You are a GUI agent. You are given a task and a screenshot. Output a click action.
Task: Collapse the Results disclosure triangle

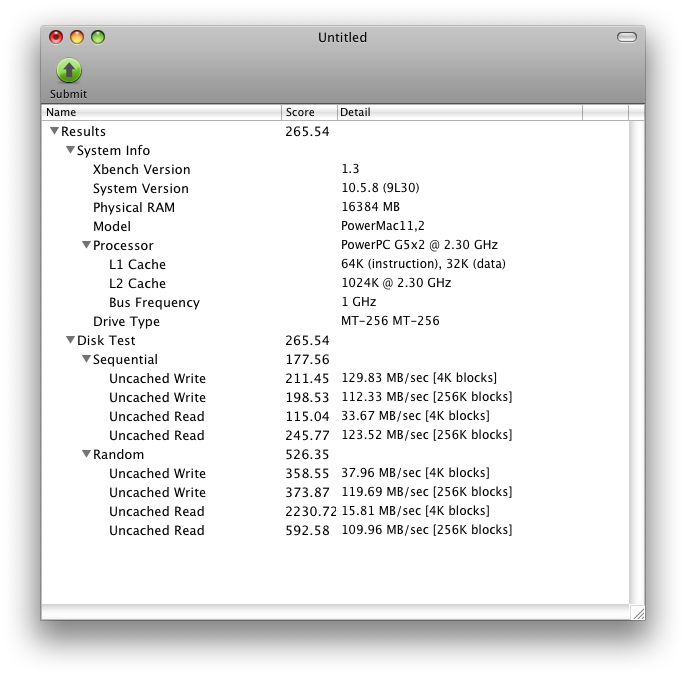54,131
